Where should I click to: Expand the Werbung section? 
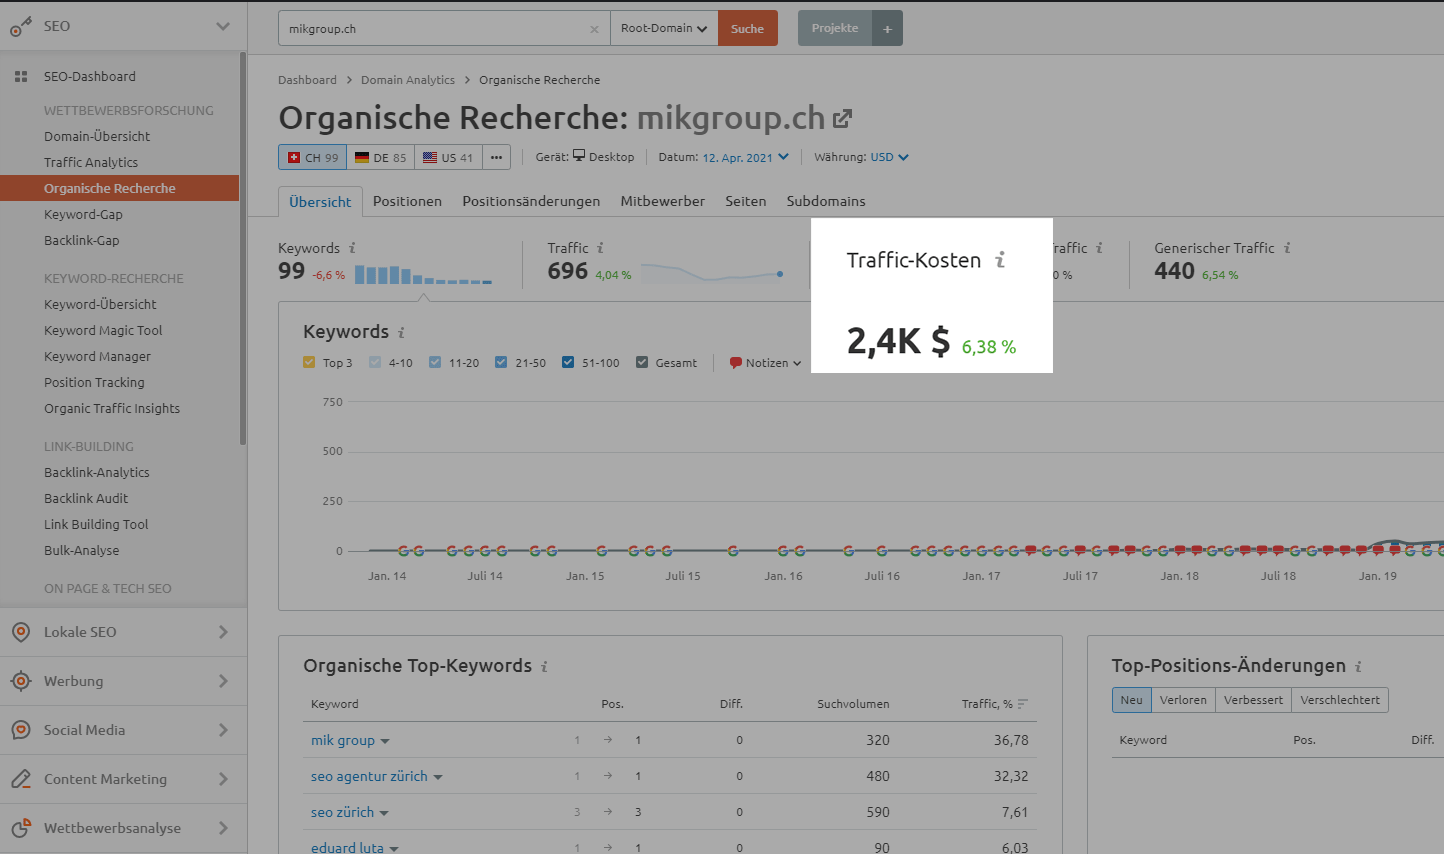point(223,681)
